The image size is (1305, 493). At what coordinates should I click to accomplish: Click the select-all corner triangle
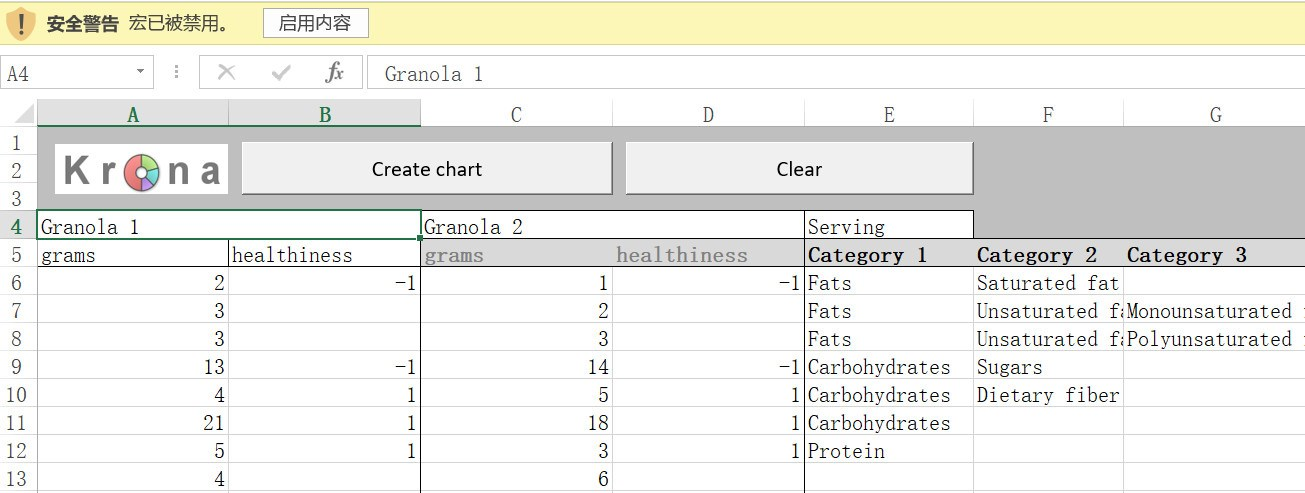[x=19, y=114]
